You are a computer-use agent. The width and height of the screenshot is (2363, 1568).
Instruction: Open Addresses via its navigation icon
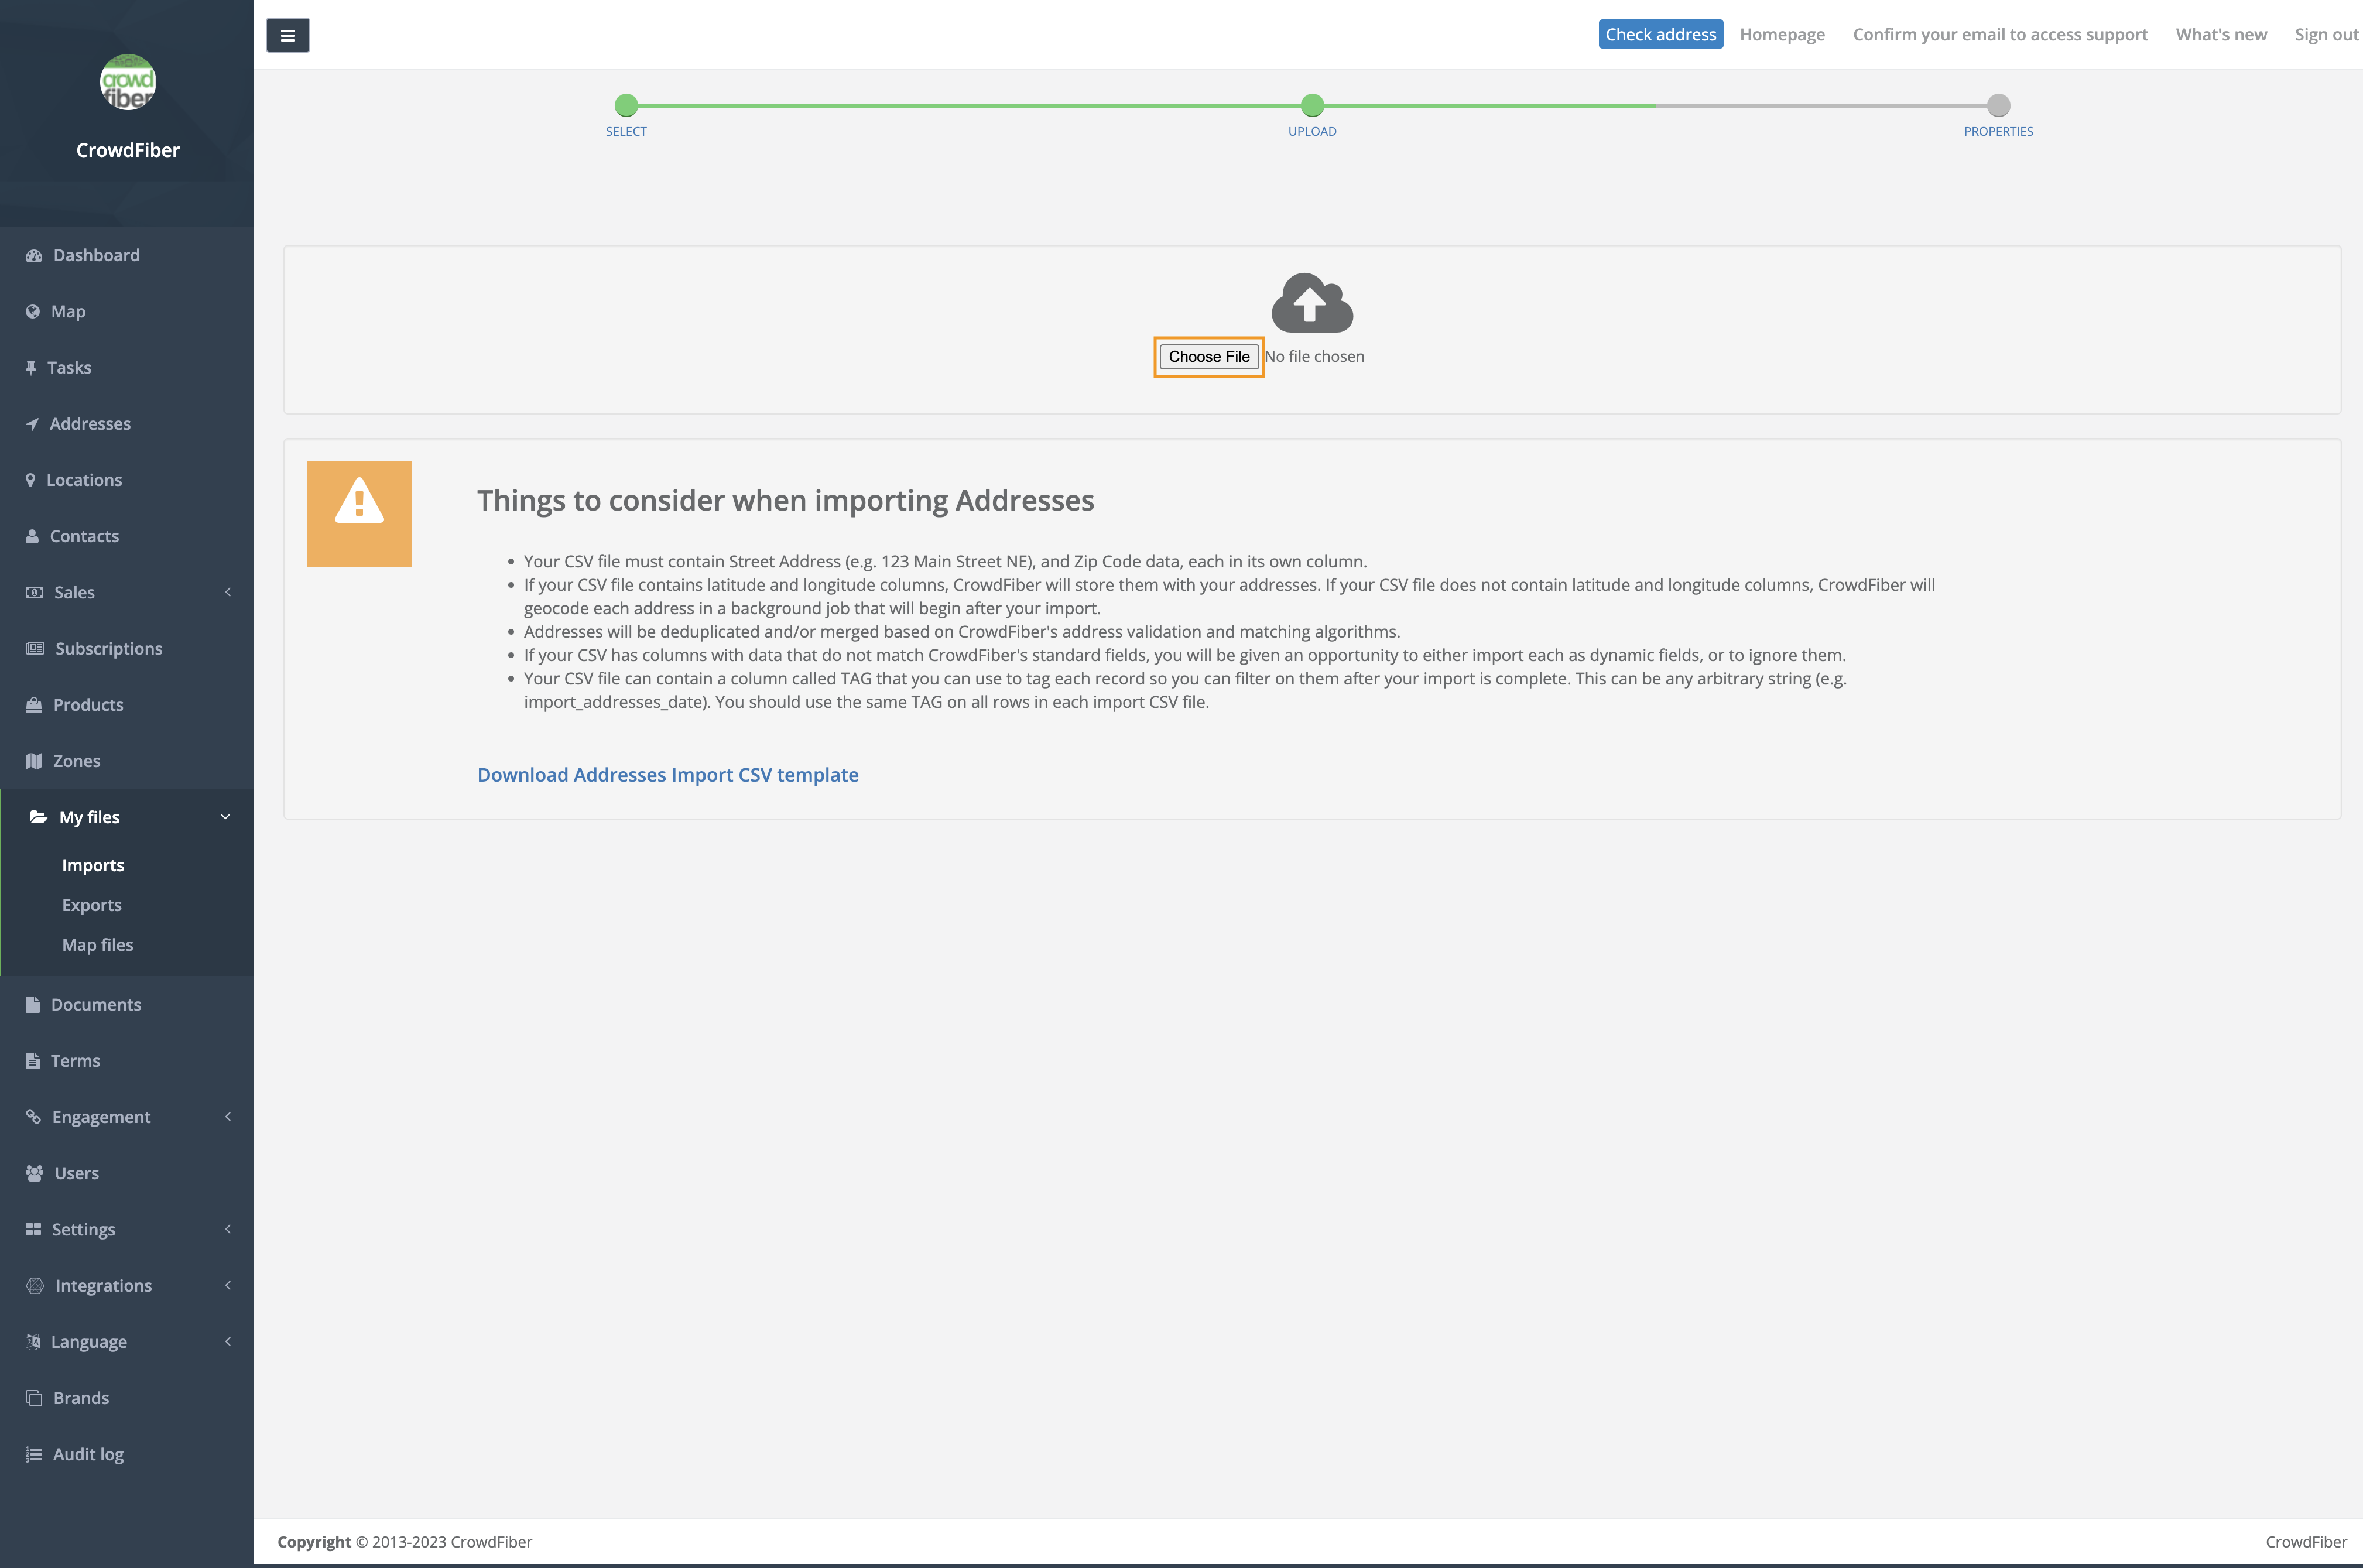(x=33, y=423)
